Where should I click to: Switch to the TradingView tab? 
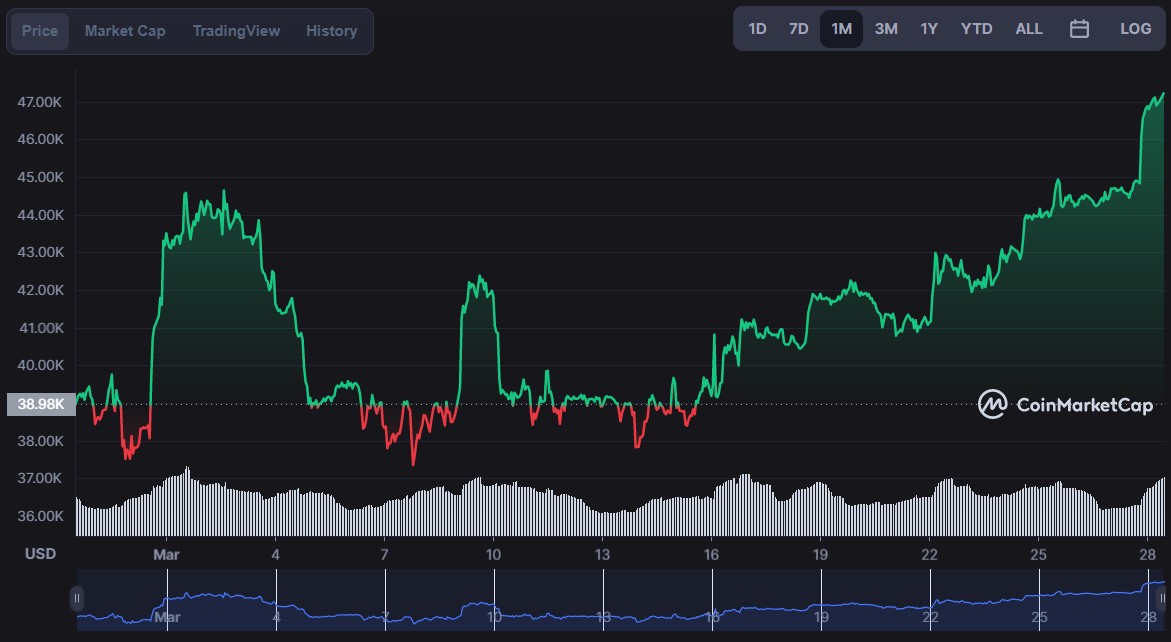pos(236,31)
